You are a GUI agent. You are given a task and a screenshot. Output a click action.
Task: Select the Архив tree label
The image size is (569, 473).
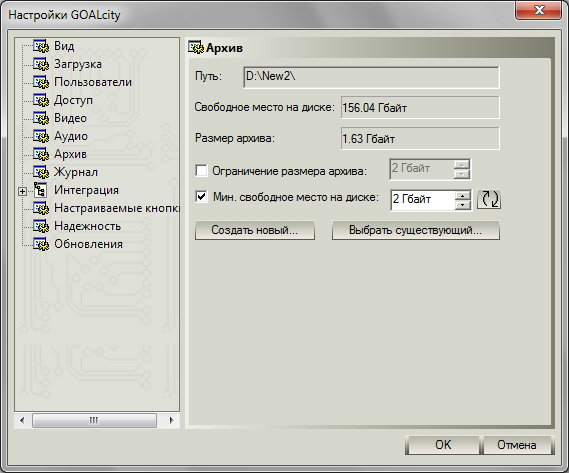(70, 154)
